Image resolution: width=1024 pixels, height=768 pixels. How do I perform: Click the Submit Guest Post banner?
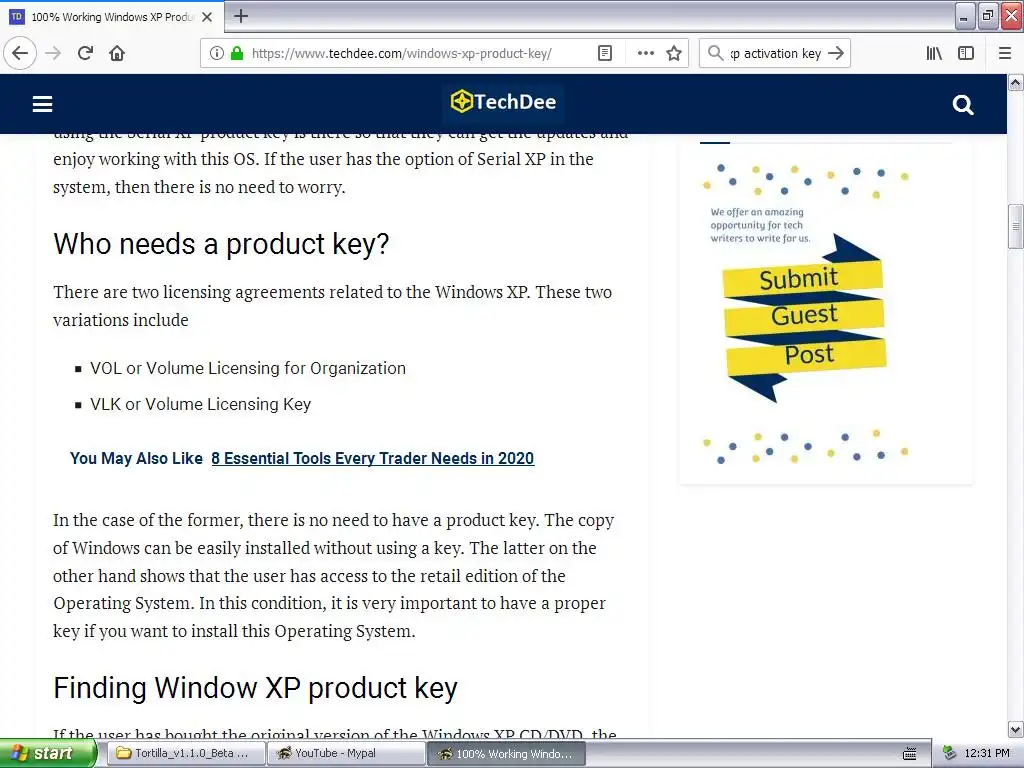click(805, 317)
